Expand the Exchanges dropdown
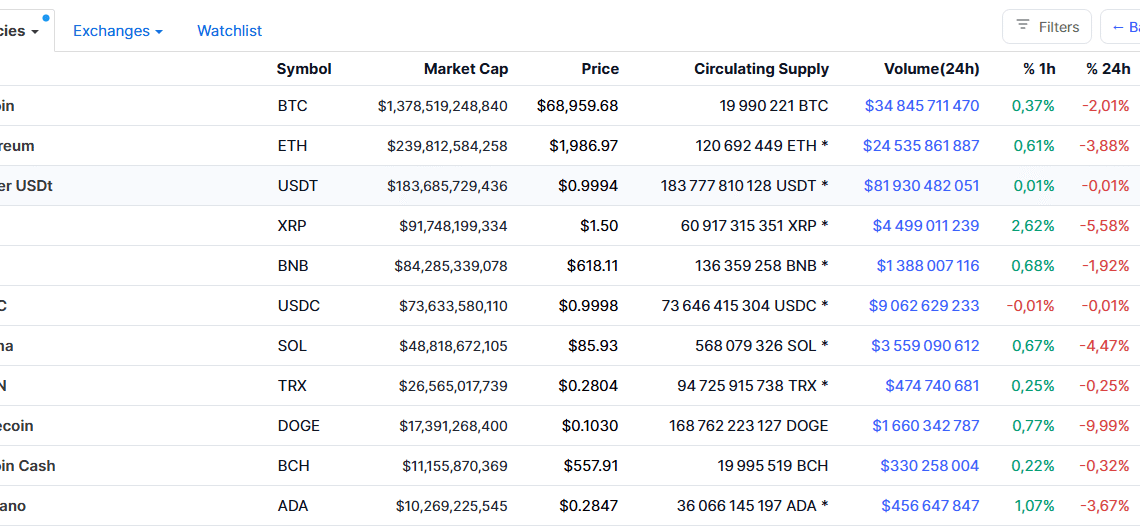 [117, 31]
